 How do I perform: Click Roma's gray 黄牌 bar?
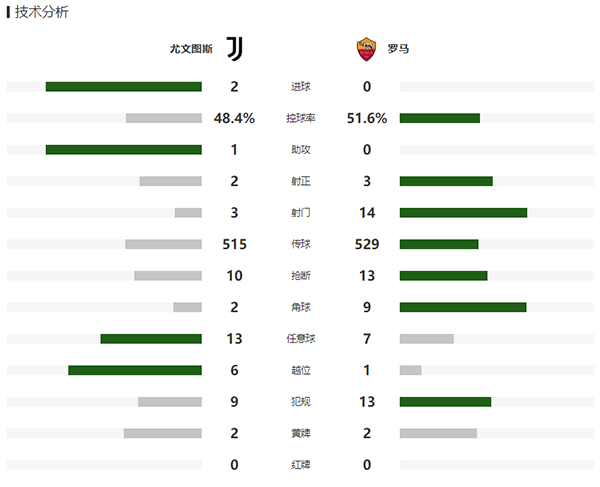tap(438, 433)
